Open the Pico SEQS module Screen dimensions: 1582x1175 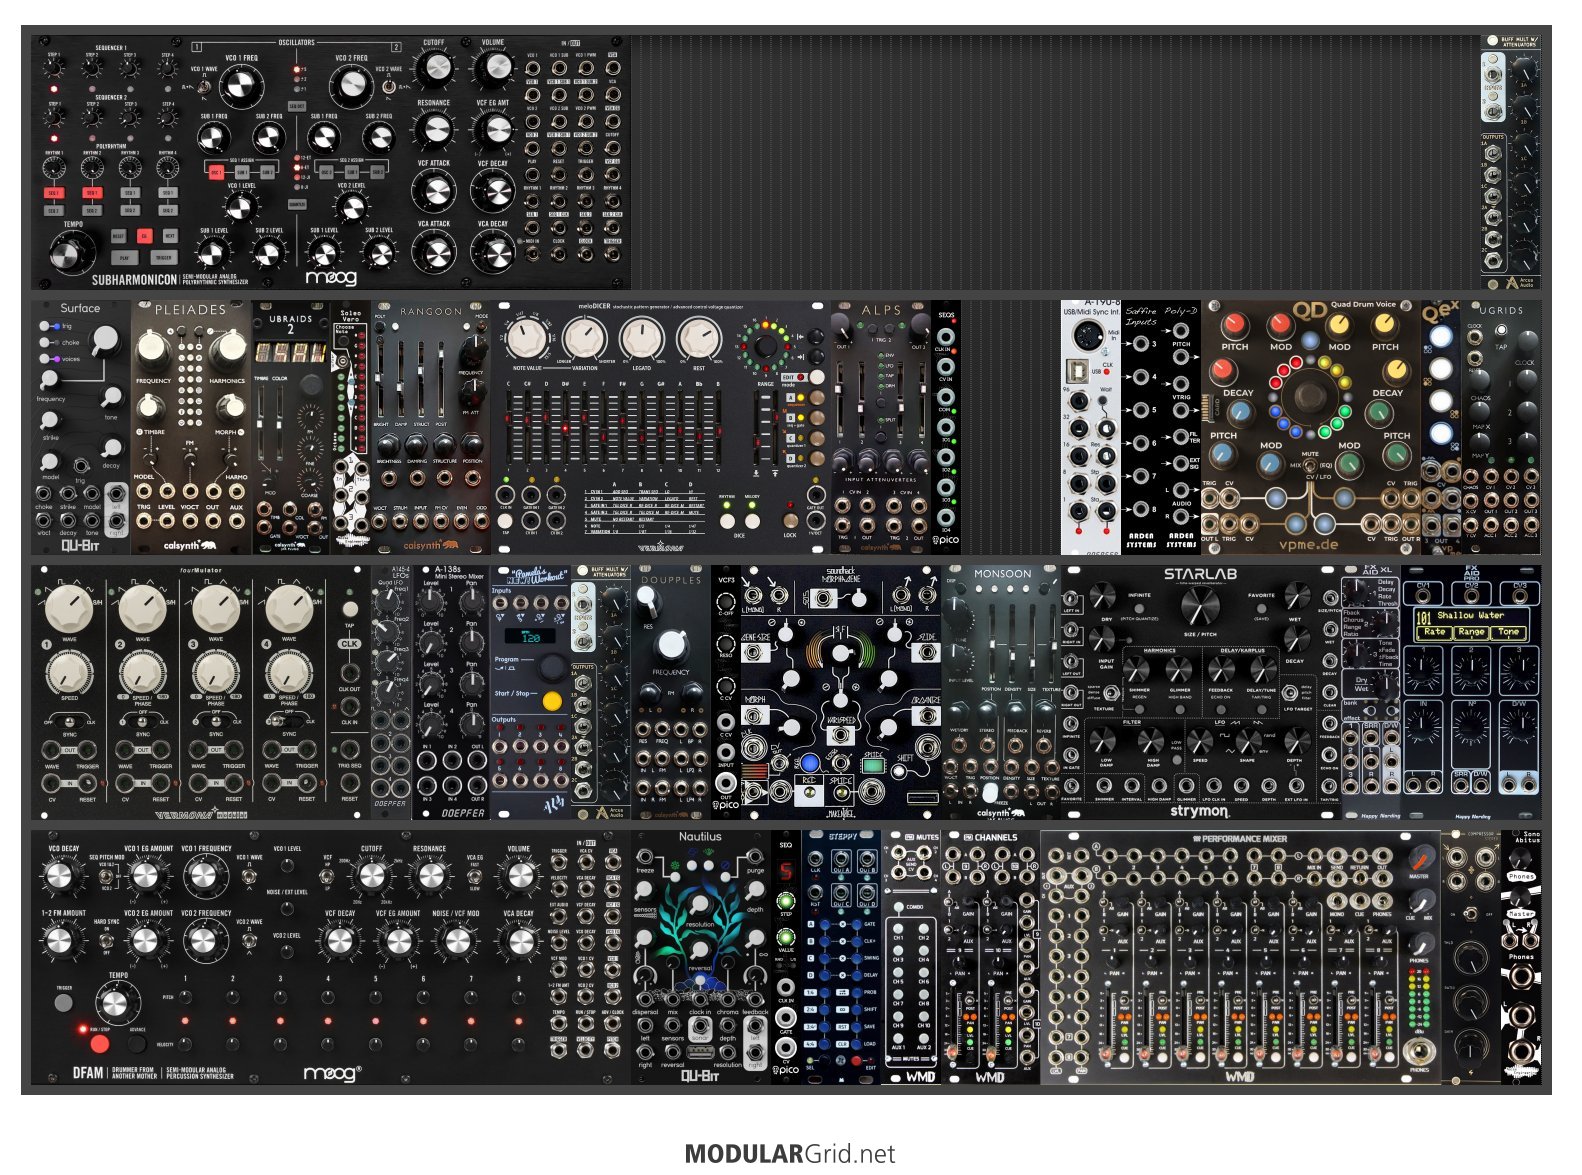pyautogui.click(x=946, y=427)
